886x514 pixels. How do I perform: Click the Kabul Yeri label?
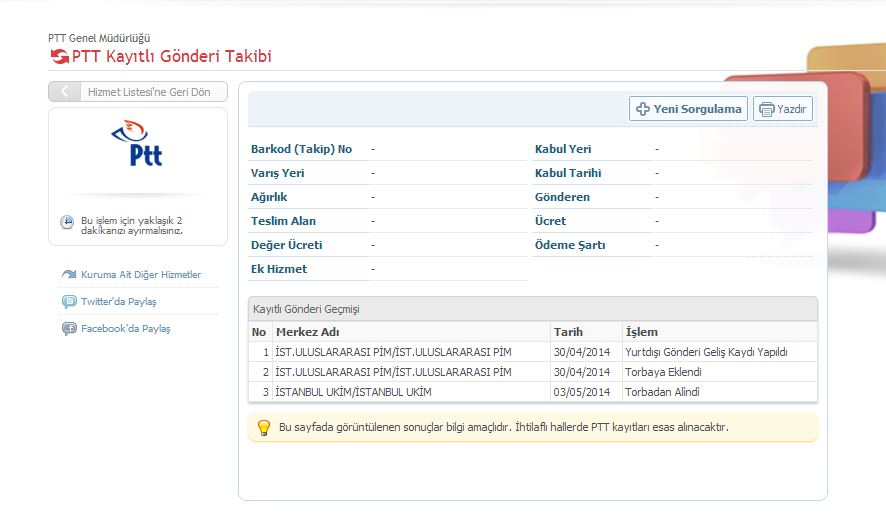pyautogui.click(x=563, y=149)
